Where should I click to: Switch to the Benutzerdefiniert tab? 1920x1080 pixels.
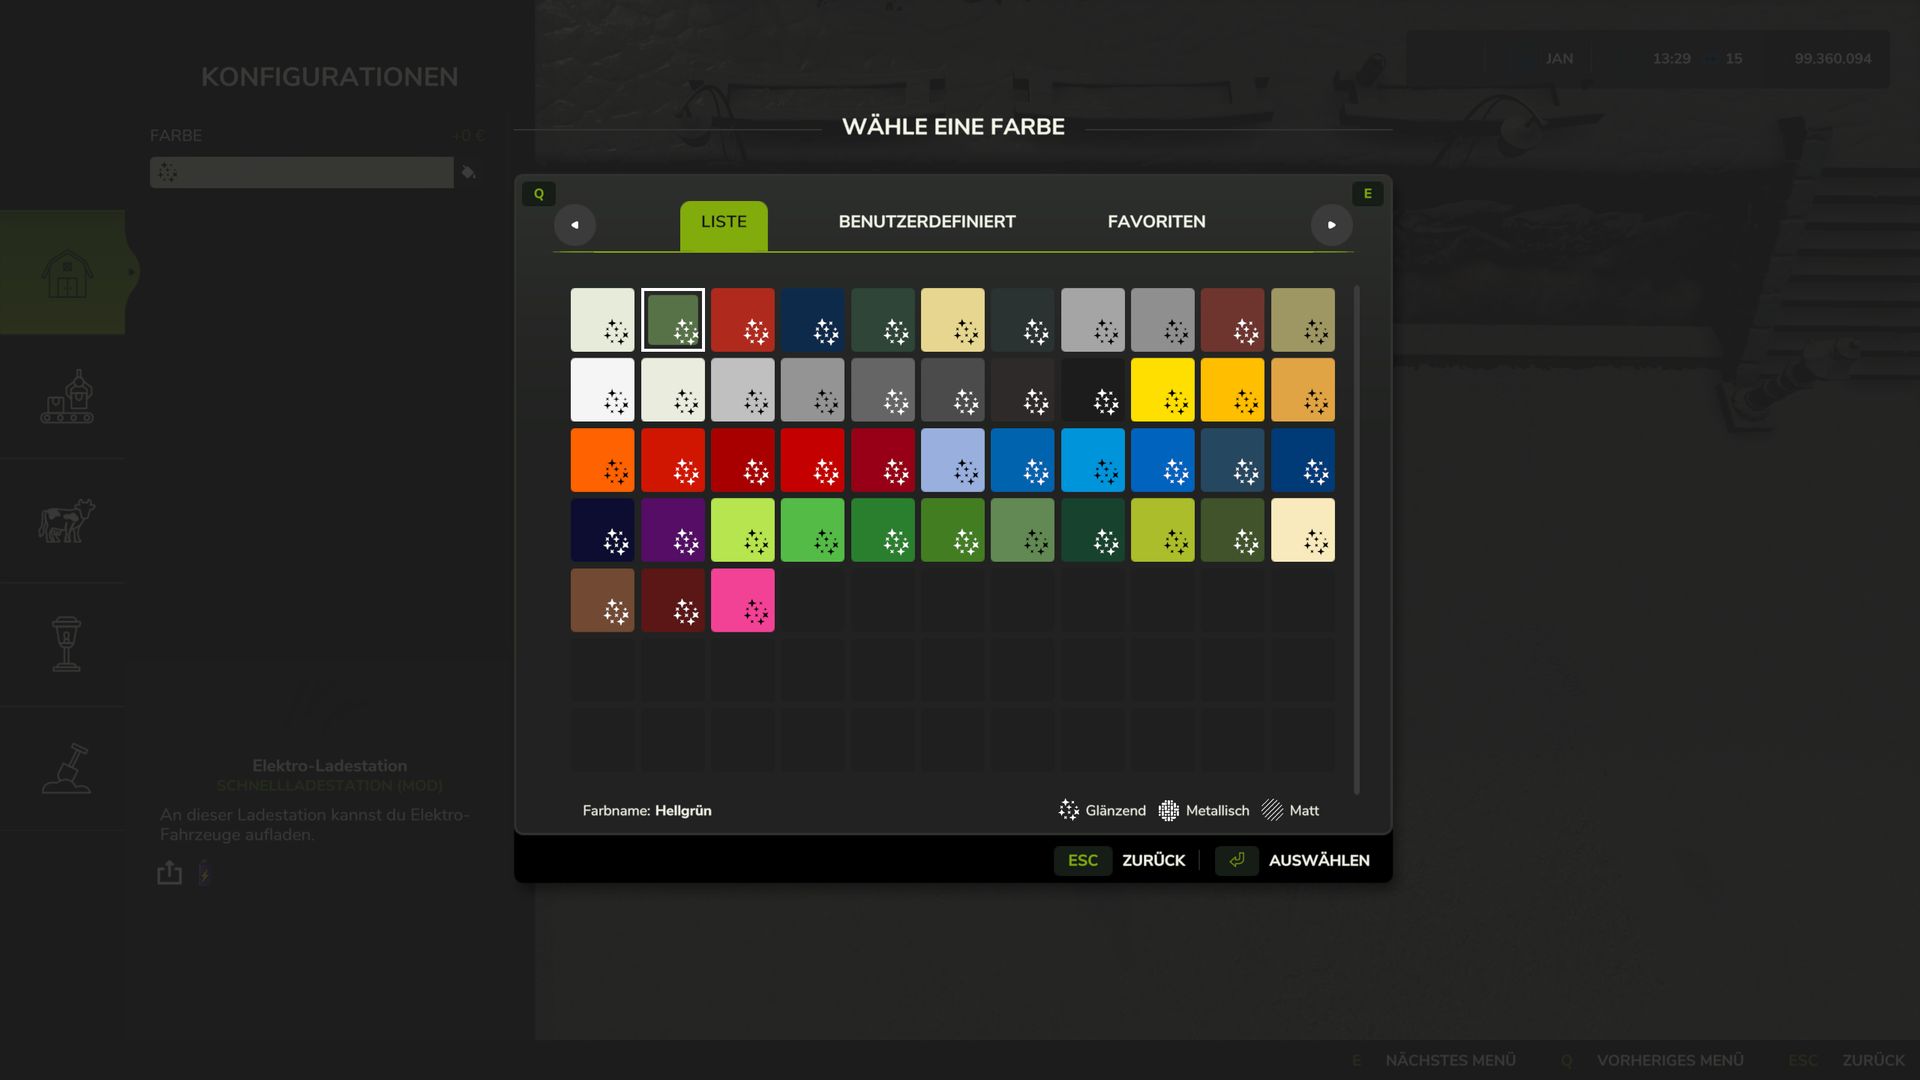(x=927, y=222)
